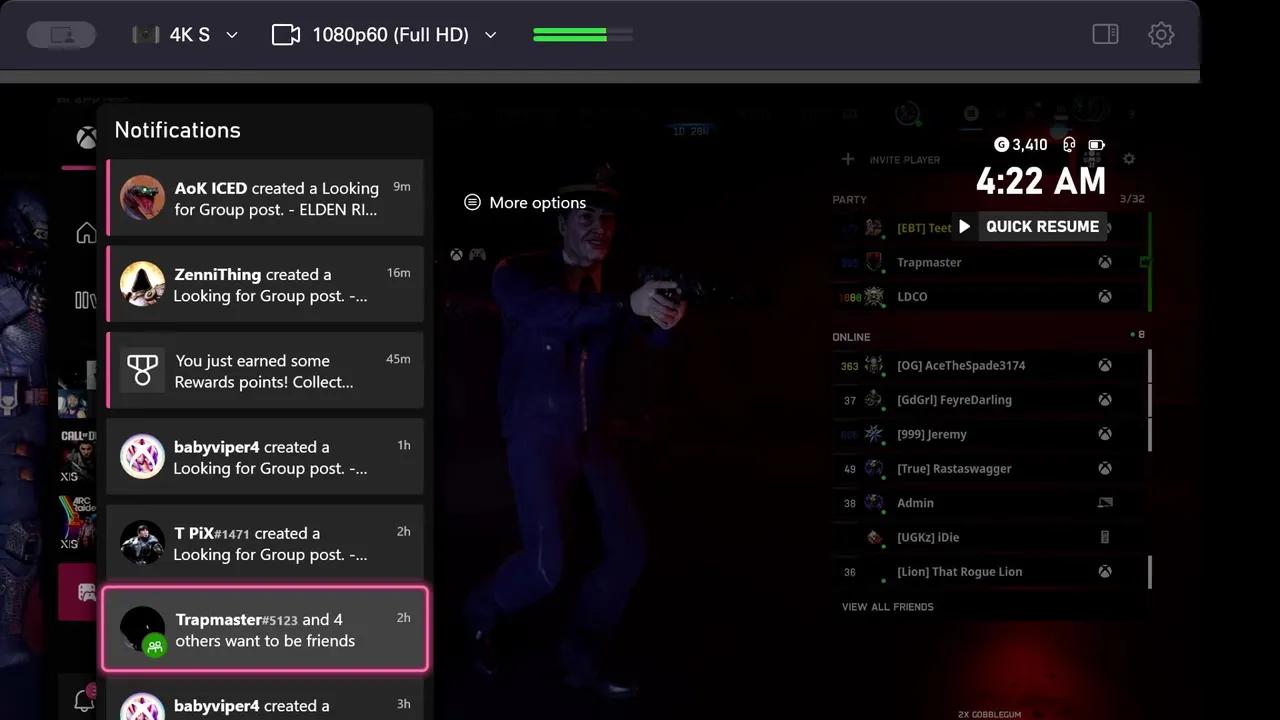Select [999] Jeremy in online list
1280x720 pixels.
pyautogui.click(x=988, y=435)
